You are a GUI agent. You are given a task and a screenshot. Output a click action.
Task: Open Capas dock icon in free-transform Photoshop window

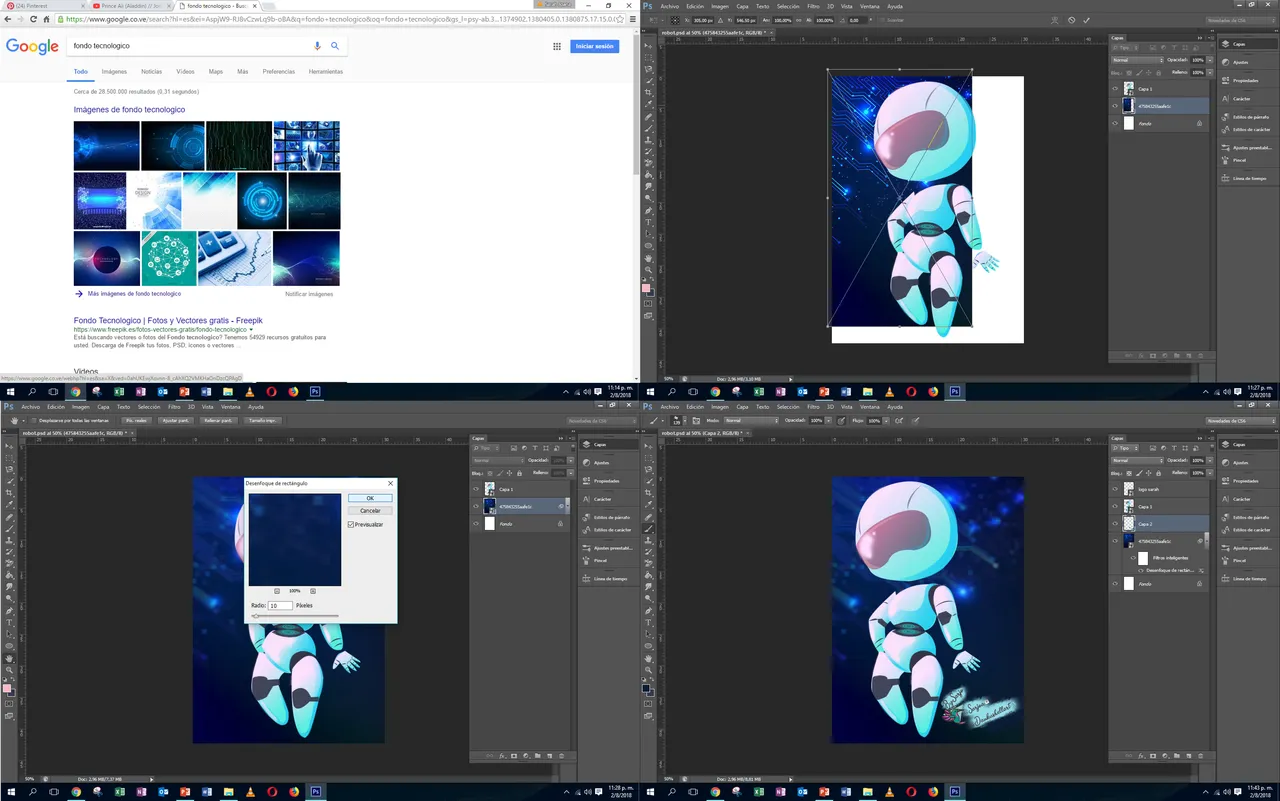pyautogui.click(x=1225, y=44)
